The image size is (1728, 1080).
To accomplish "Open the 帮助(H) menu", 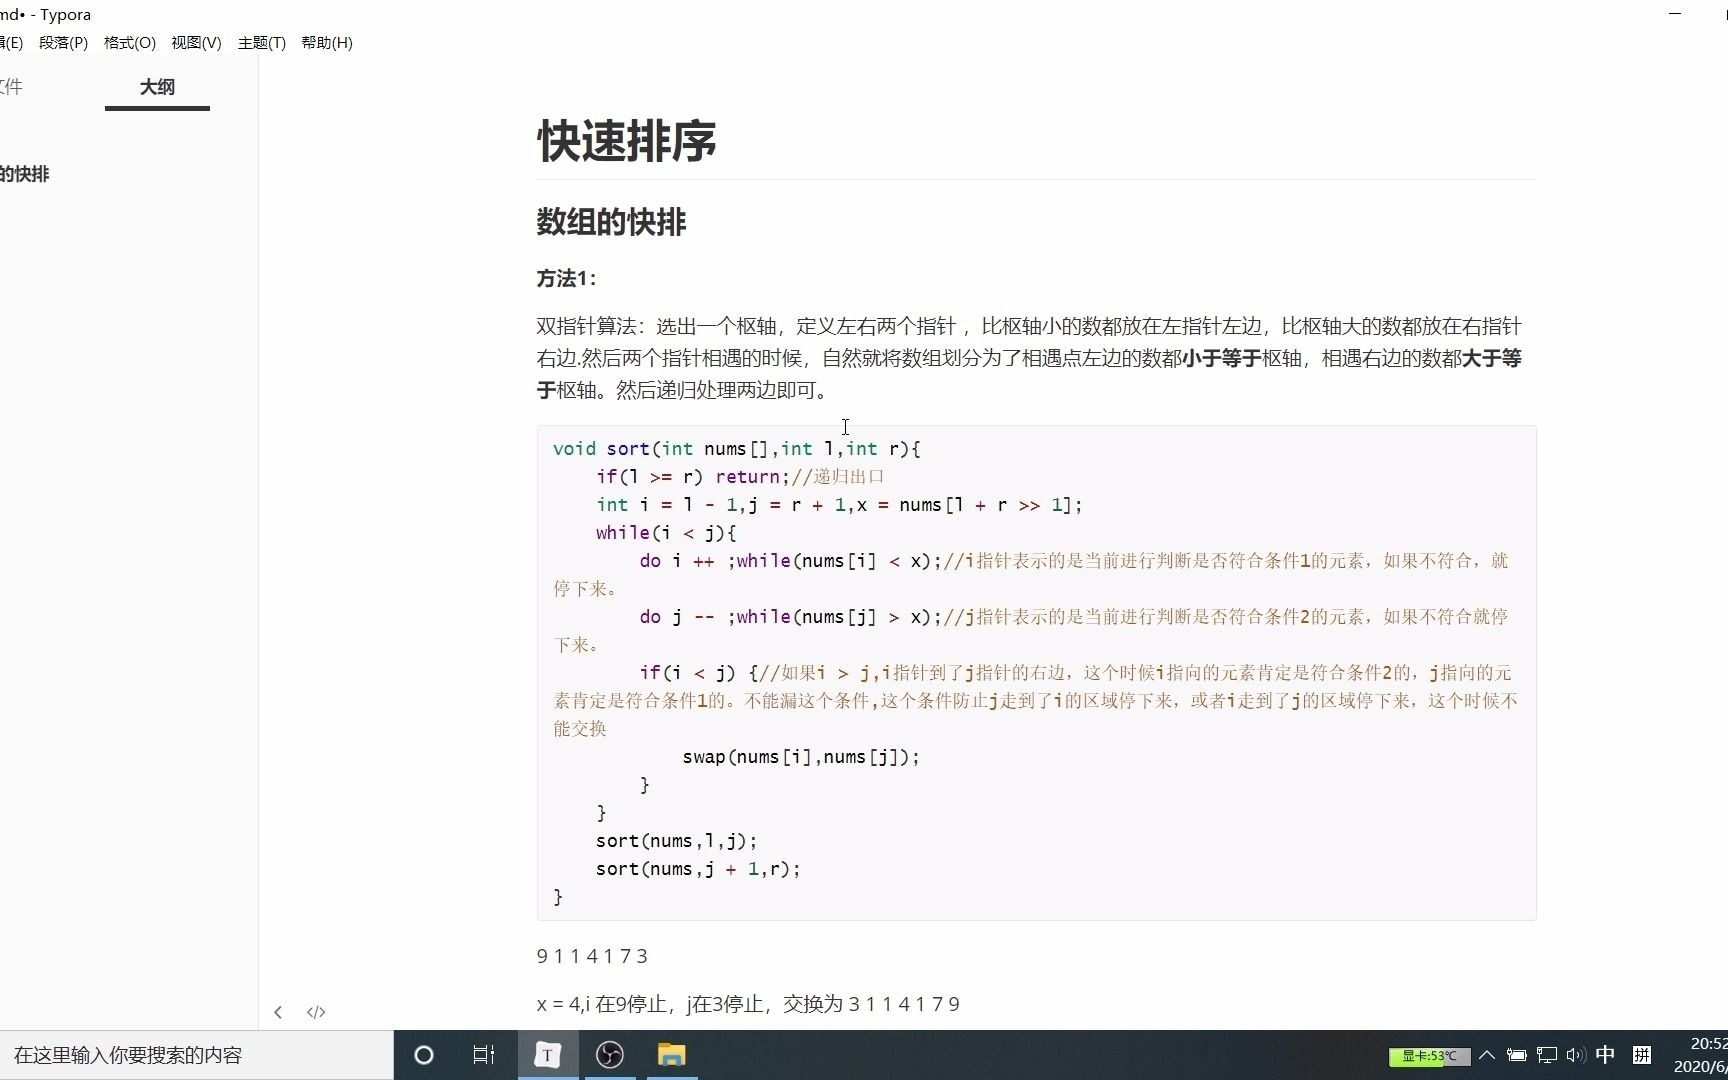I will tap(327, 42).
